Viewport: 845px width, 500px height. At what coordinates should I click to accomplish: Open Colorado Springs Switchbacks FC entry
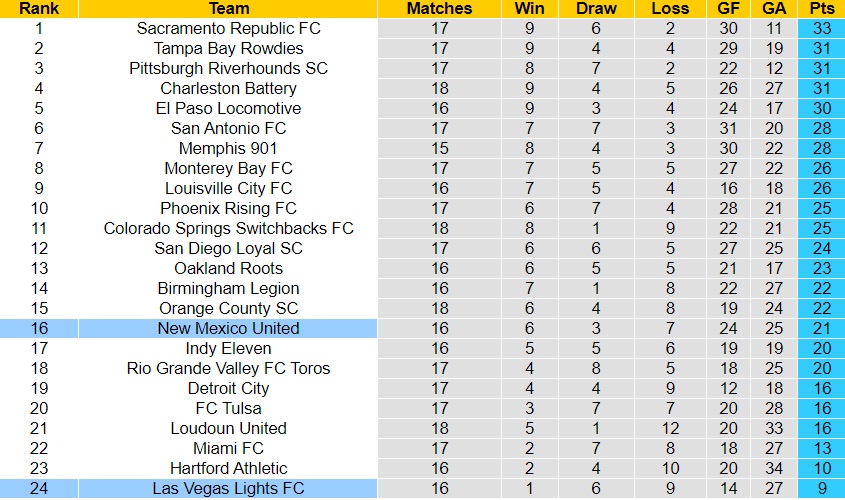pos(228,228)
